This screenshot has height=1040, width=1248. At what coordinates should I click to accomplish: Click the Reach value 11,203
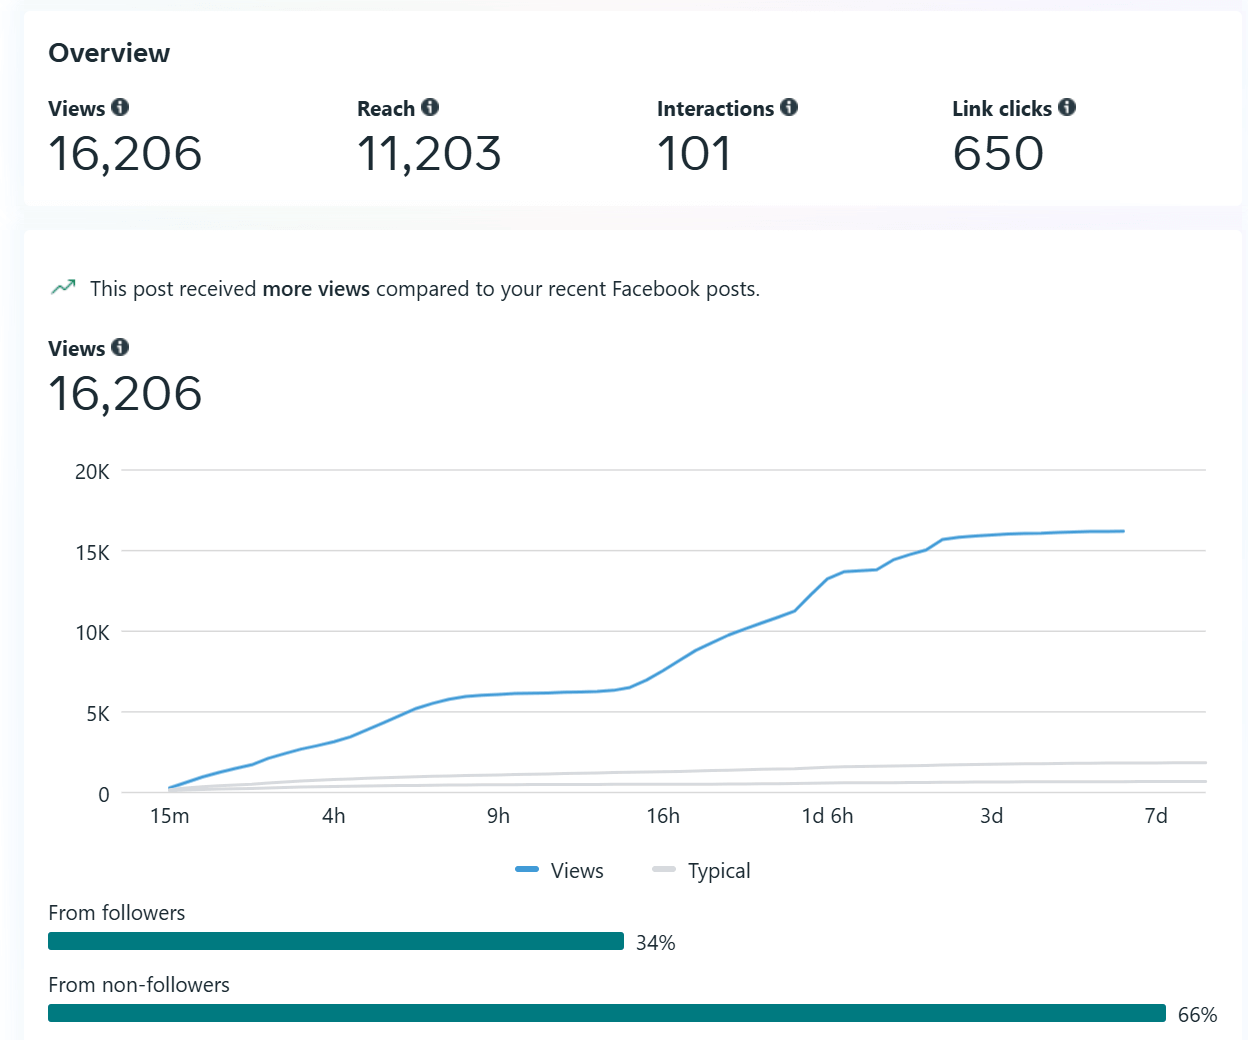click(429, 154)
